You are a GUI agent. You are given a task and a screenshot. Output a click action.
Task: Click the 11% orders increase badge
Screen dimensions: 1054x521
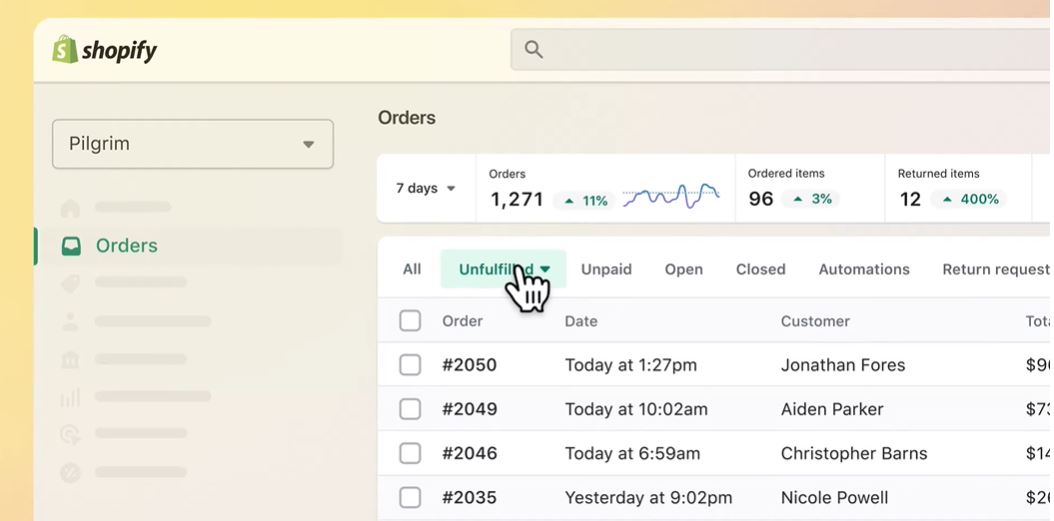point(584,200)
